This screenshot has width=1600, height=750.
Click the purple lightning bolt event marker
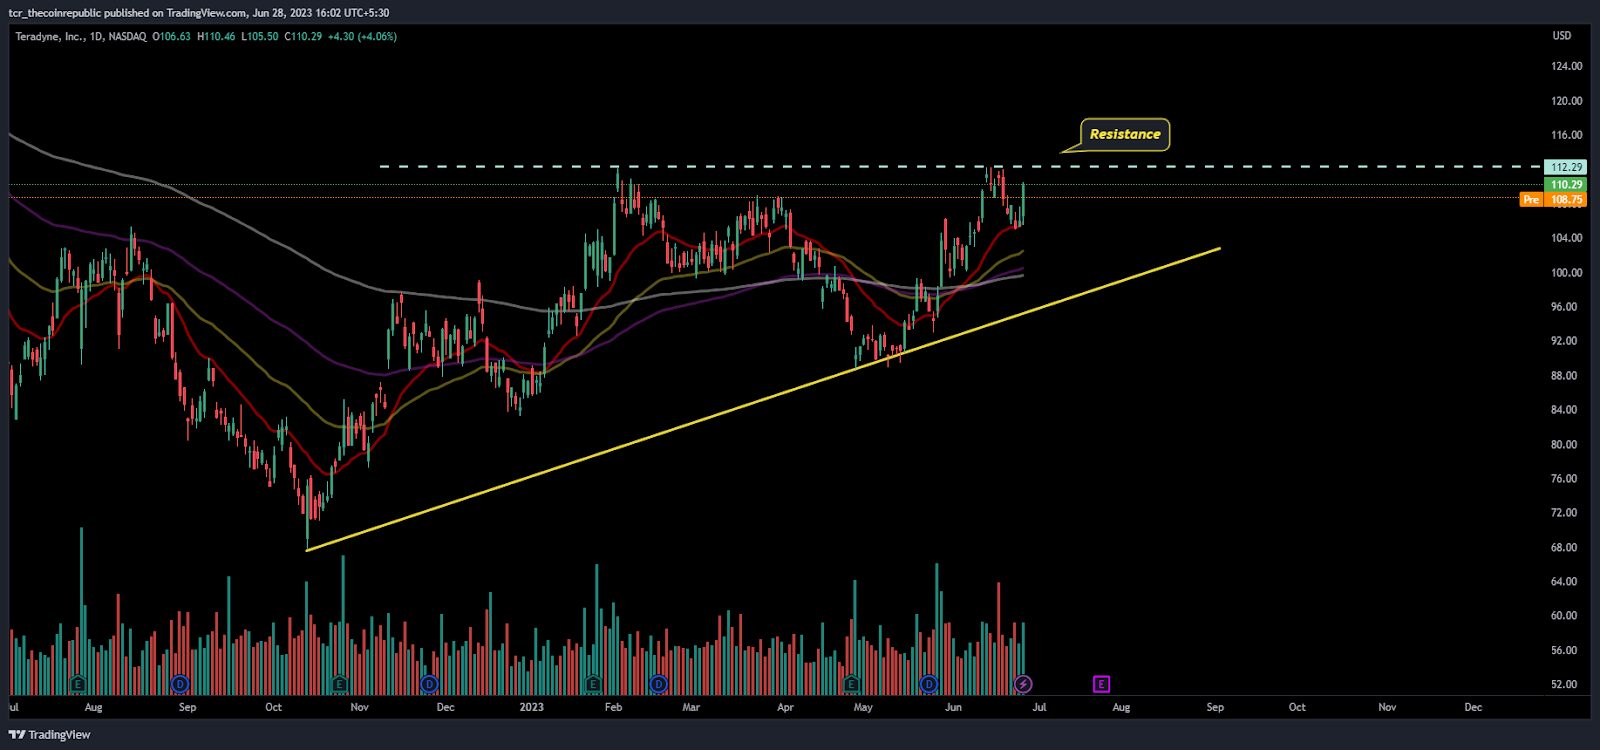click(x=1023, y=684)
